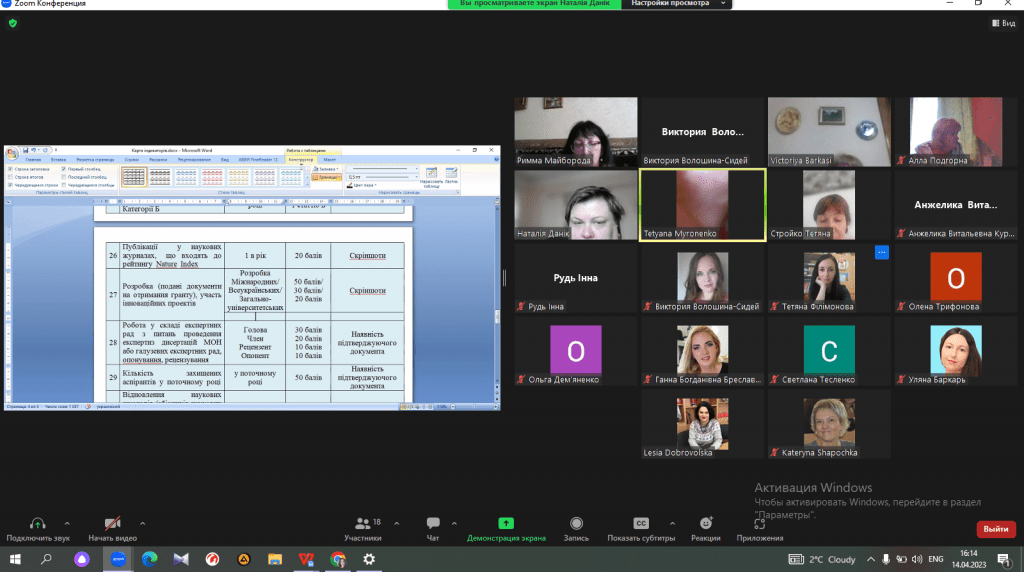
Task: Select Tetyana Myronenko's video thumbnail
Action: [702, 204]
